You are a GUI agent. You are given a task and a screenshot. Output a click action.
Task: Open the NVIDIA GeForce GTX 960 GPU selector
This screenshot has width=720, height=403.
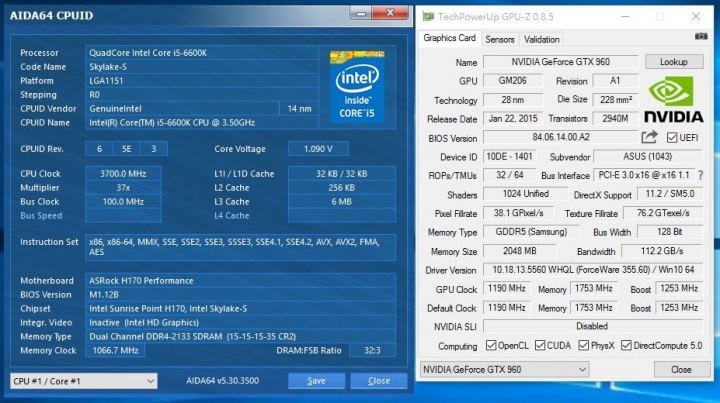point(504,369)
